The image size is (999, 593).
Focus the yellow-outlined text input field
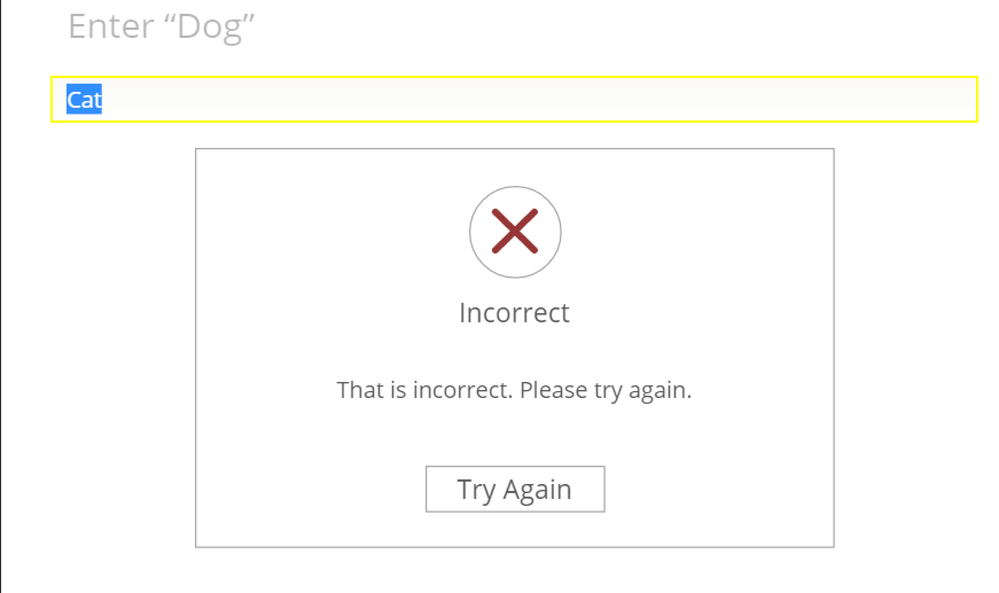click(x=514, y=100)
